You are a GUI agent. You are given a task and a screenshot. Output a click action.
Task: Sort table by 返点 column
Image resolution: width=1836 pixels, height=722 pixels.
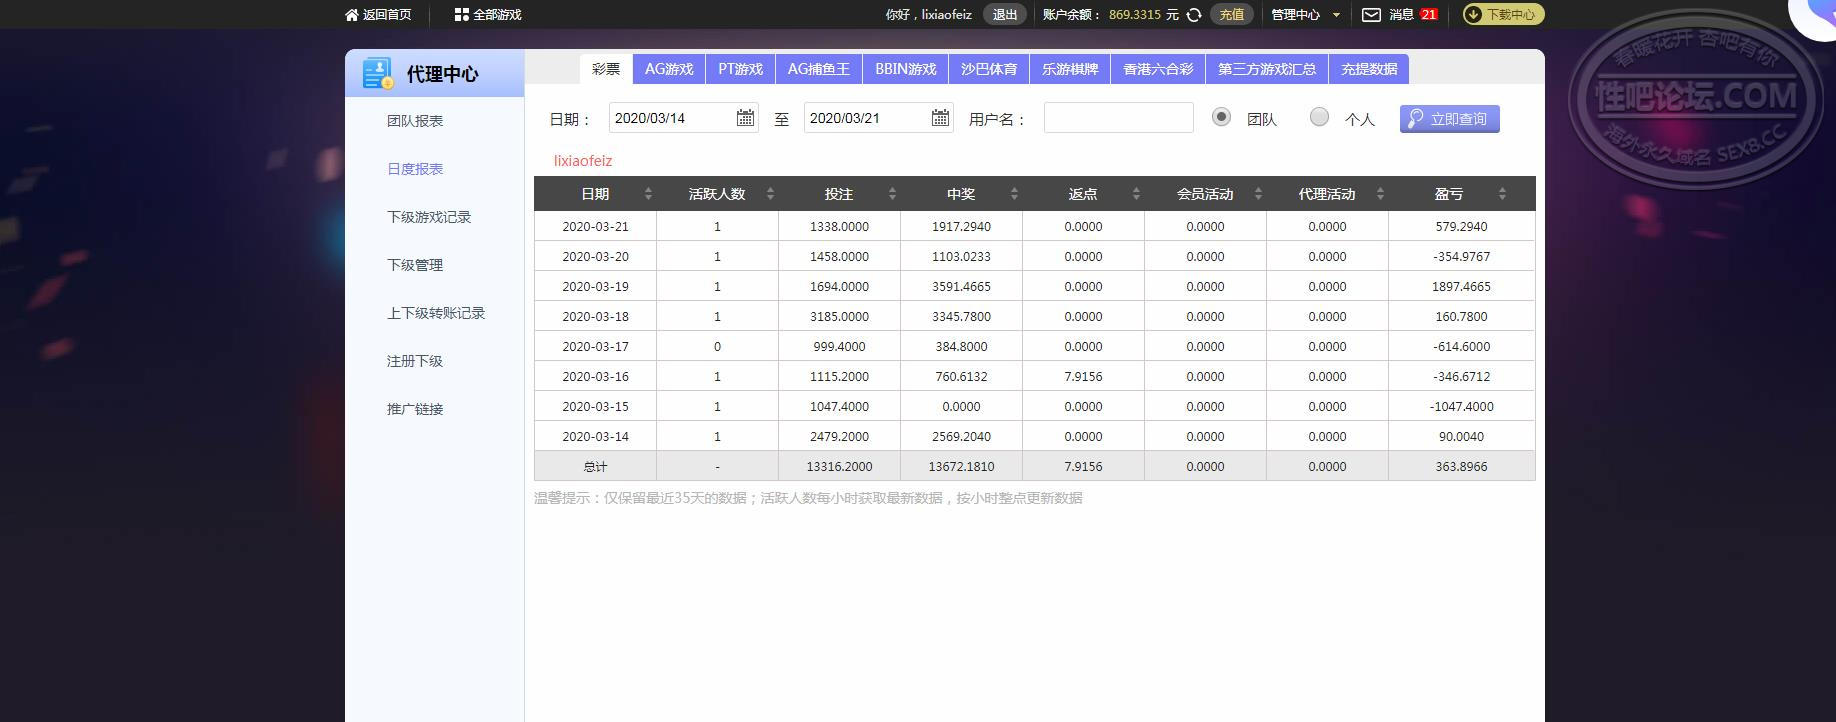tap(1136, 194)
